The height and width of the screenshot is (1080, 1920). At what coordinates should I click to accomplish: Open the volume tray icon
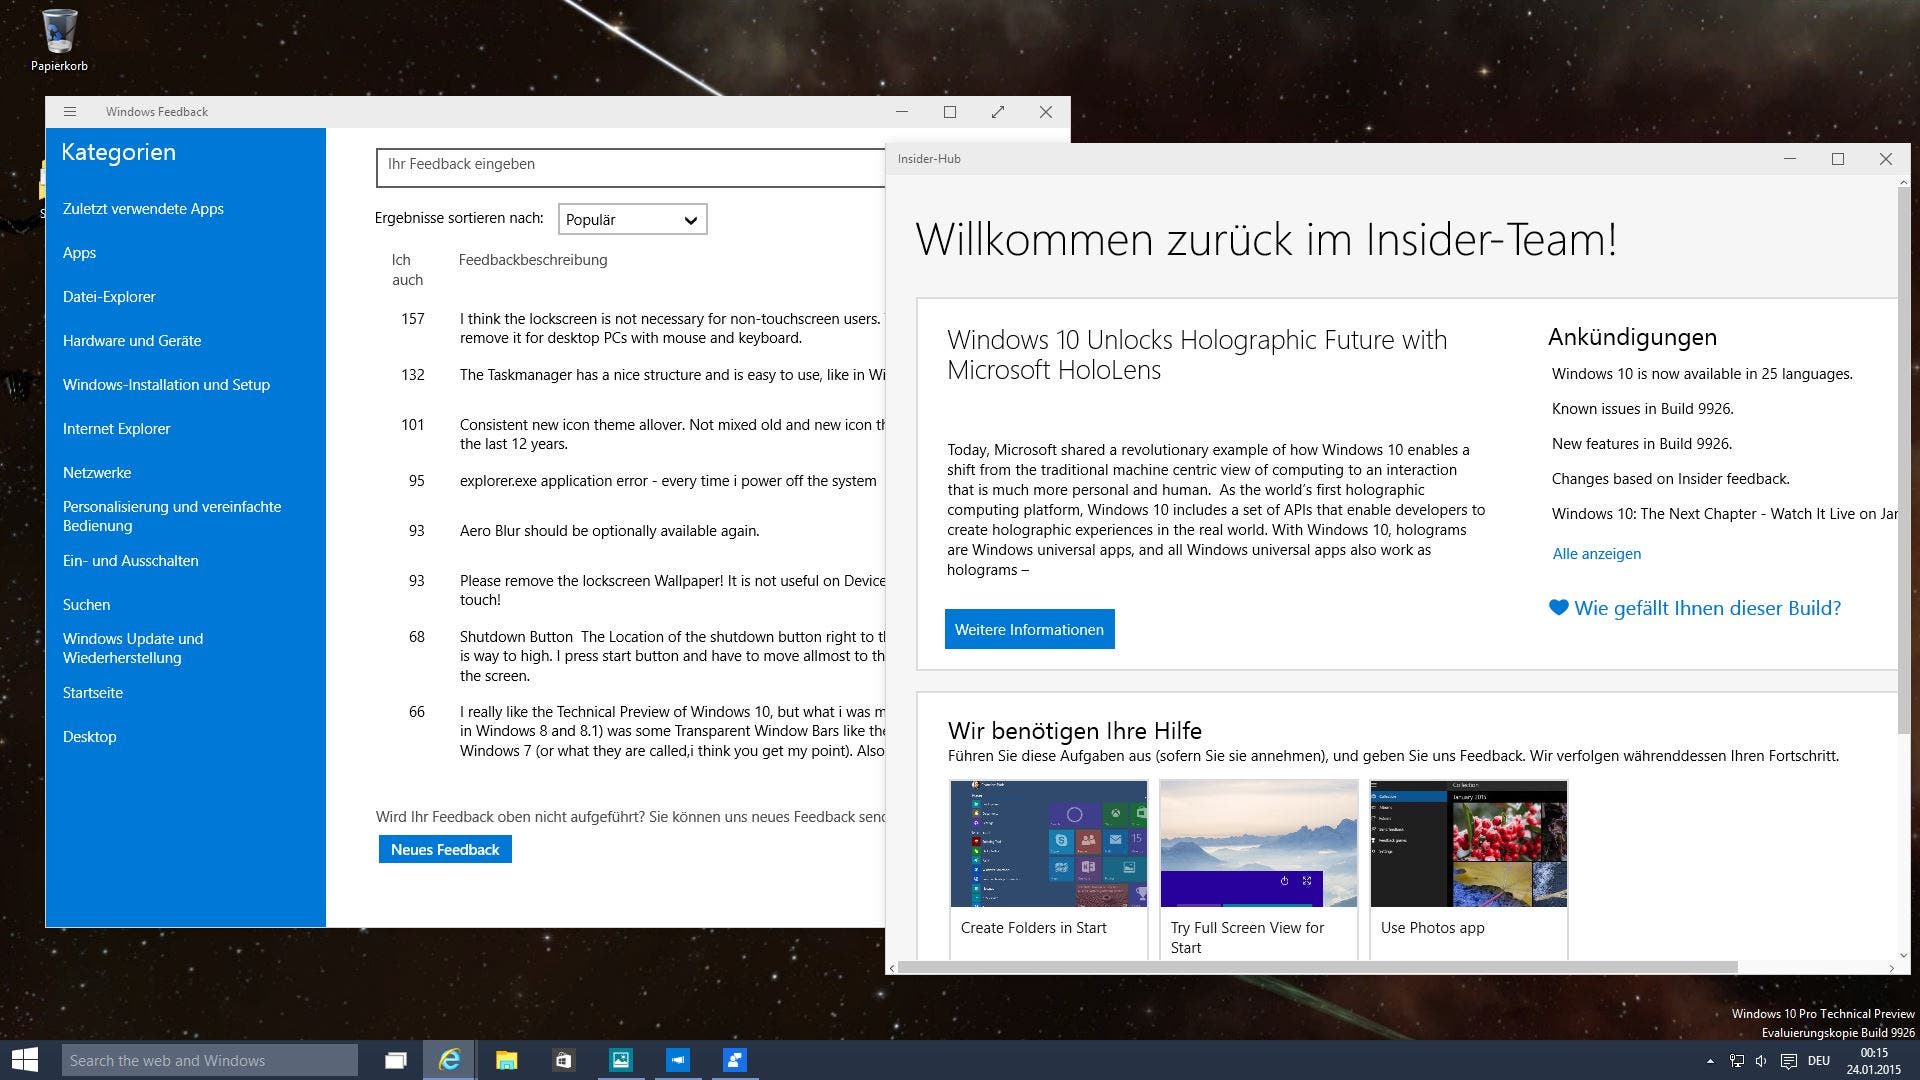1761,1061
